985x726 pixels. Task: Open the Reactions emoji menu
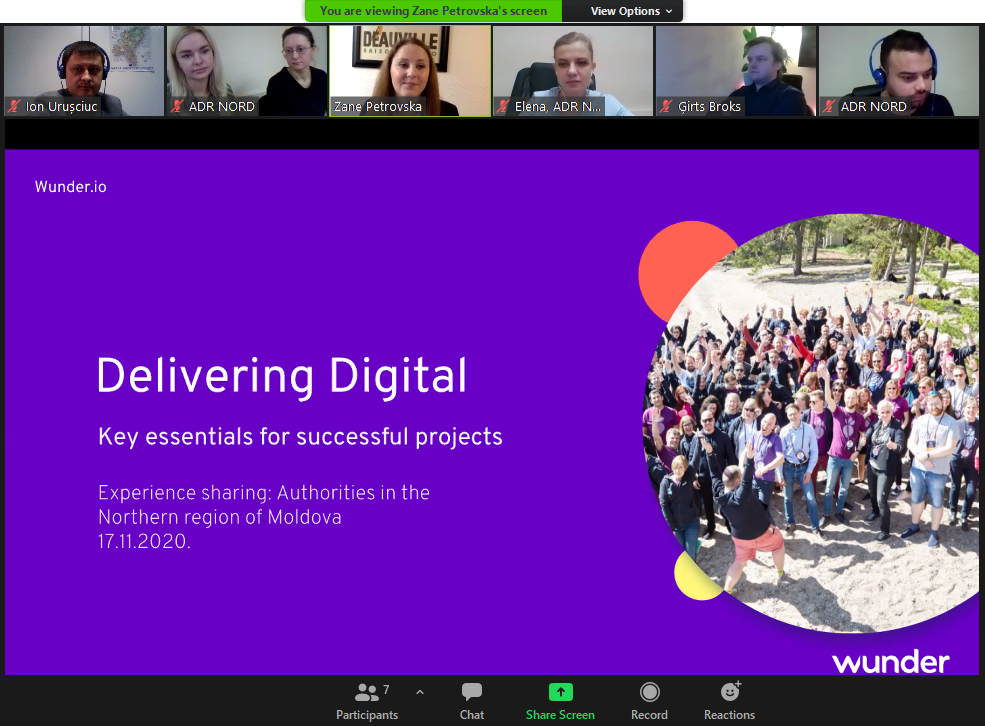point(730,693)
